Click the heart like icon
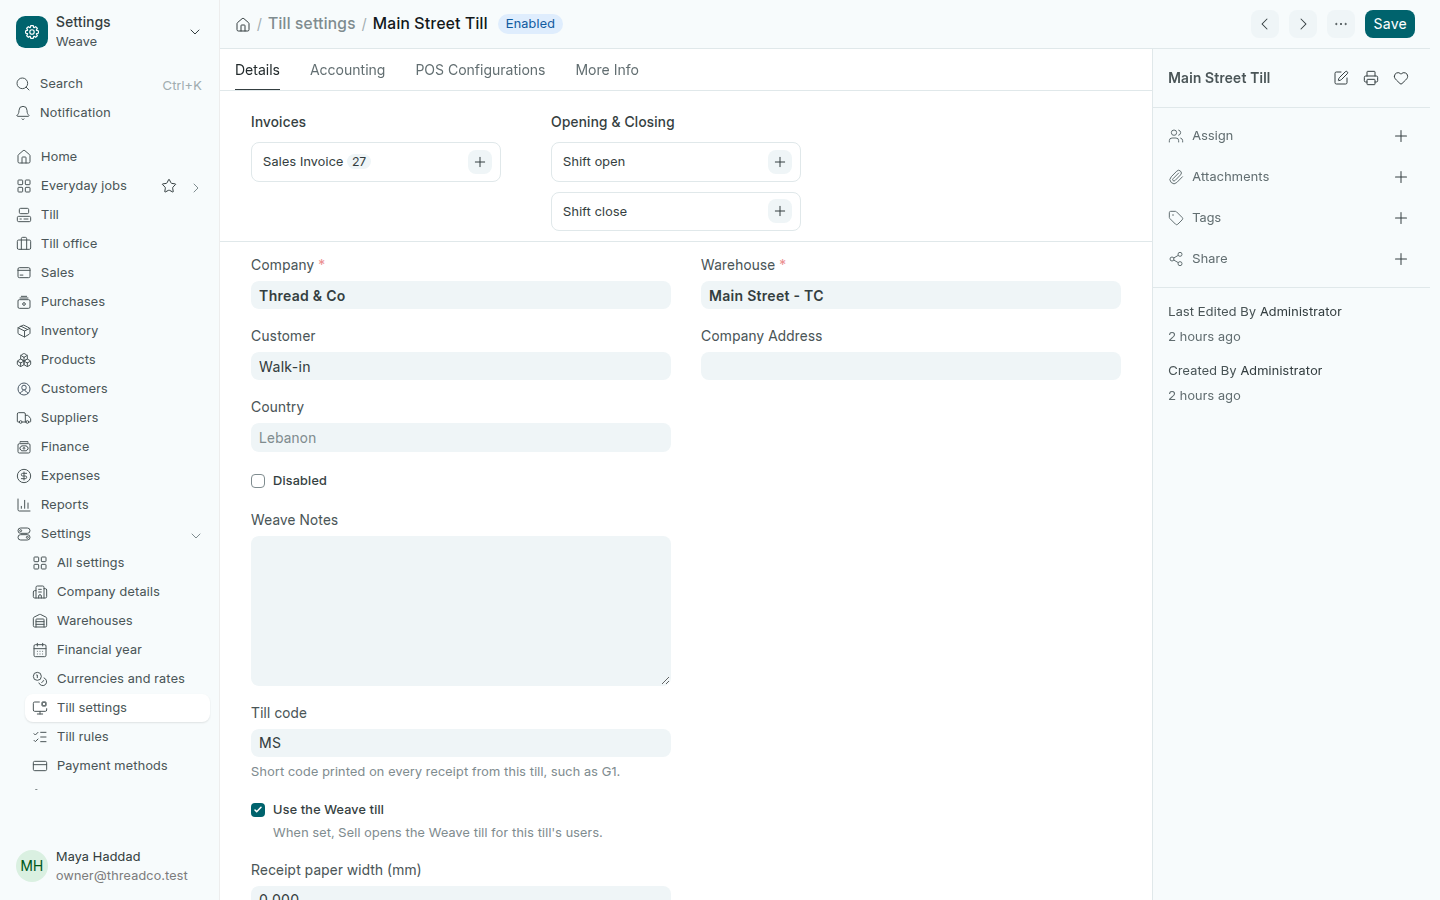This screenshot has width=1440, height=900. [x=1401, y=78]
